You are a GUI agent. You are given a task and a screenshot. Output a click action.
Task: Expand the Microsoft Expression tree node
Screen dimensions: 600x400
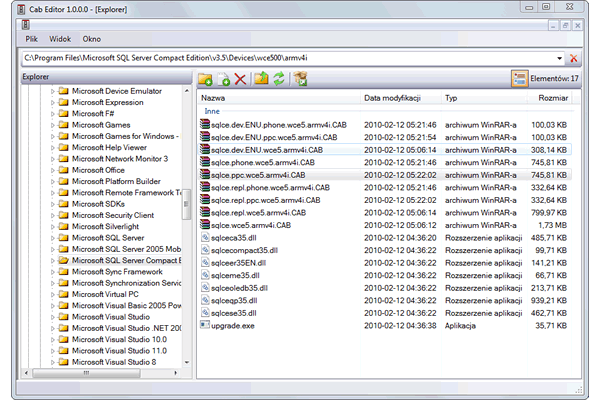(53, 102)
